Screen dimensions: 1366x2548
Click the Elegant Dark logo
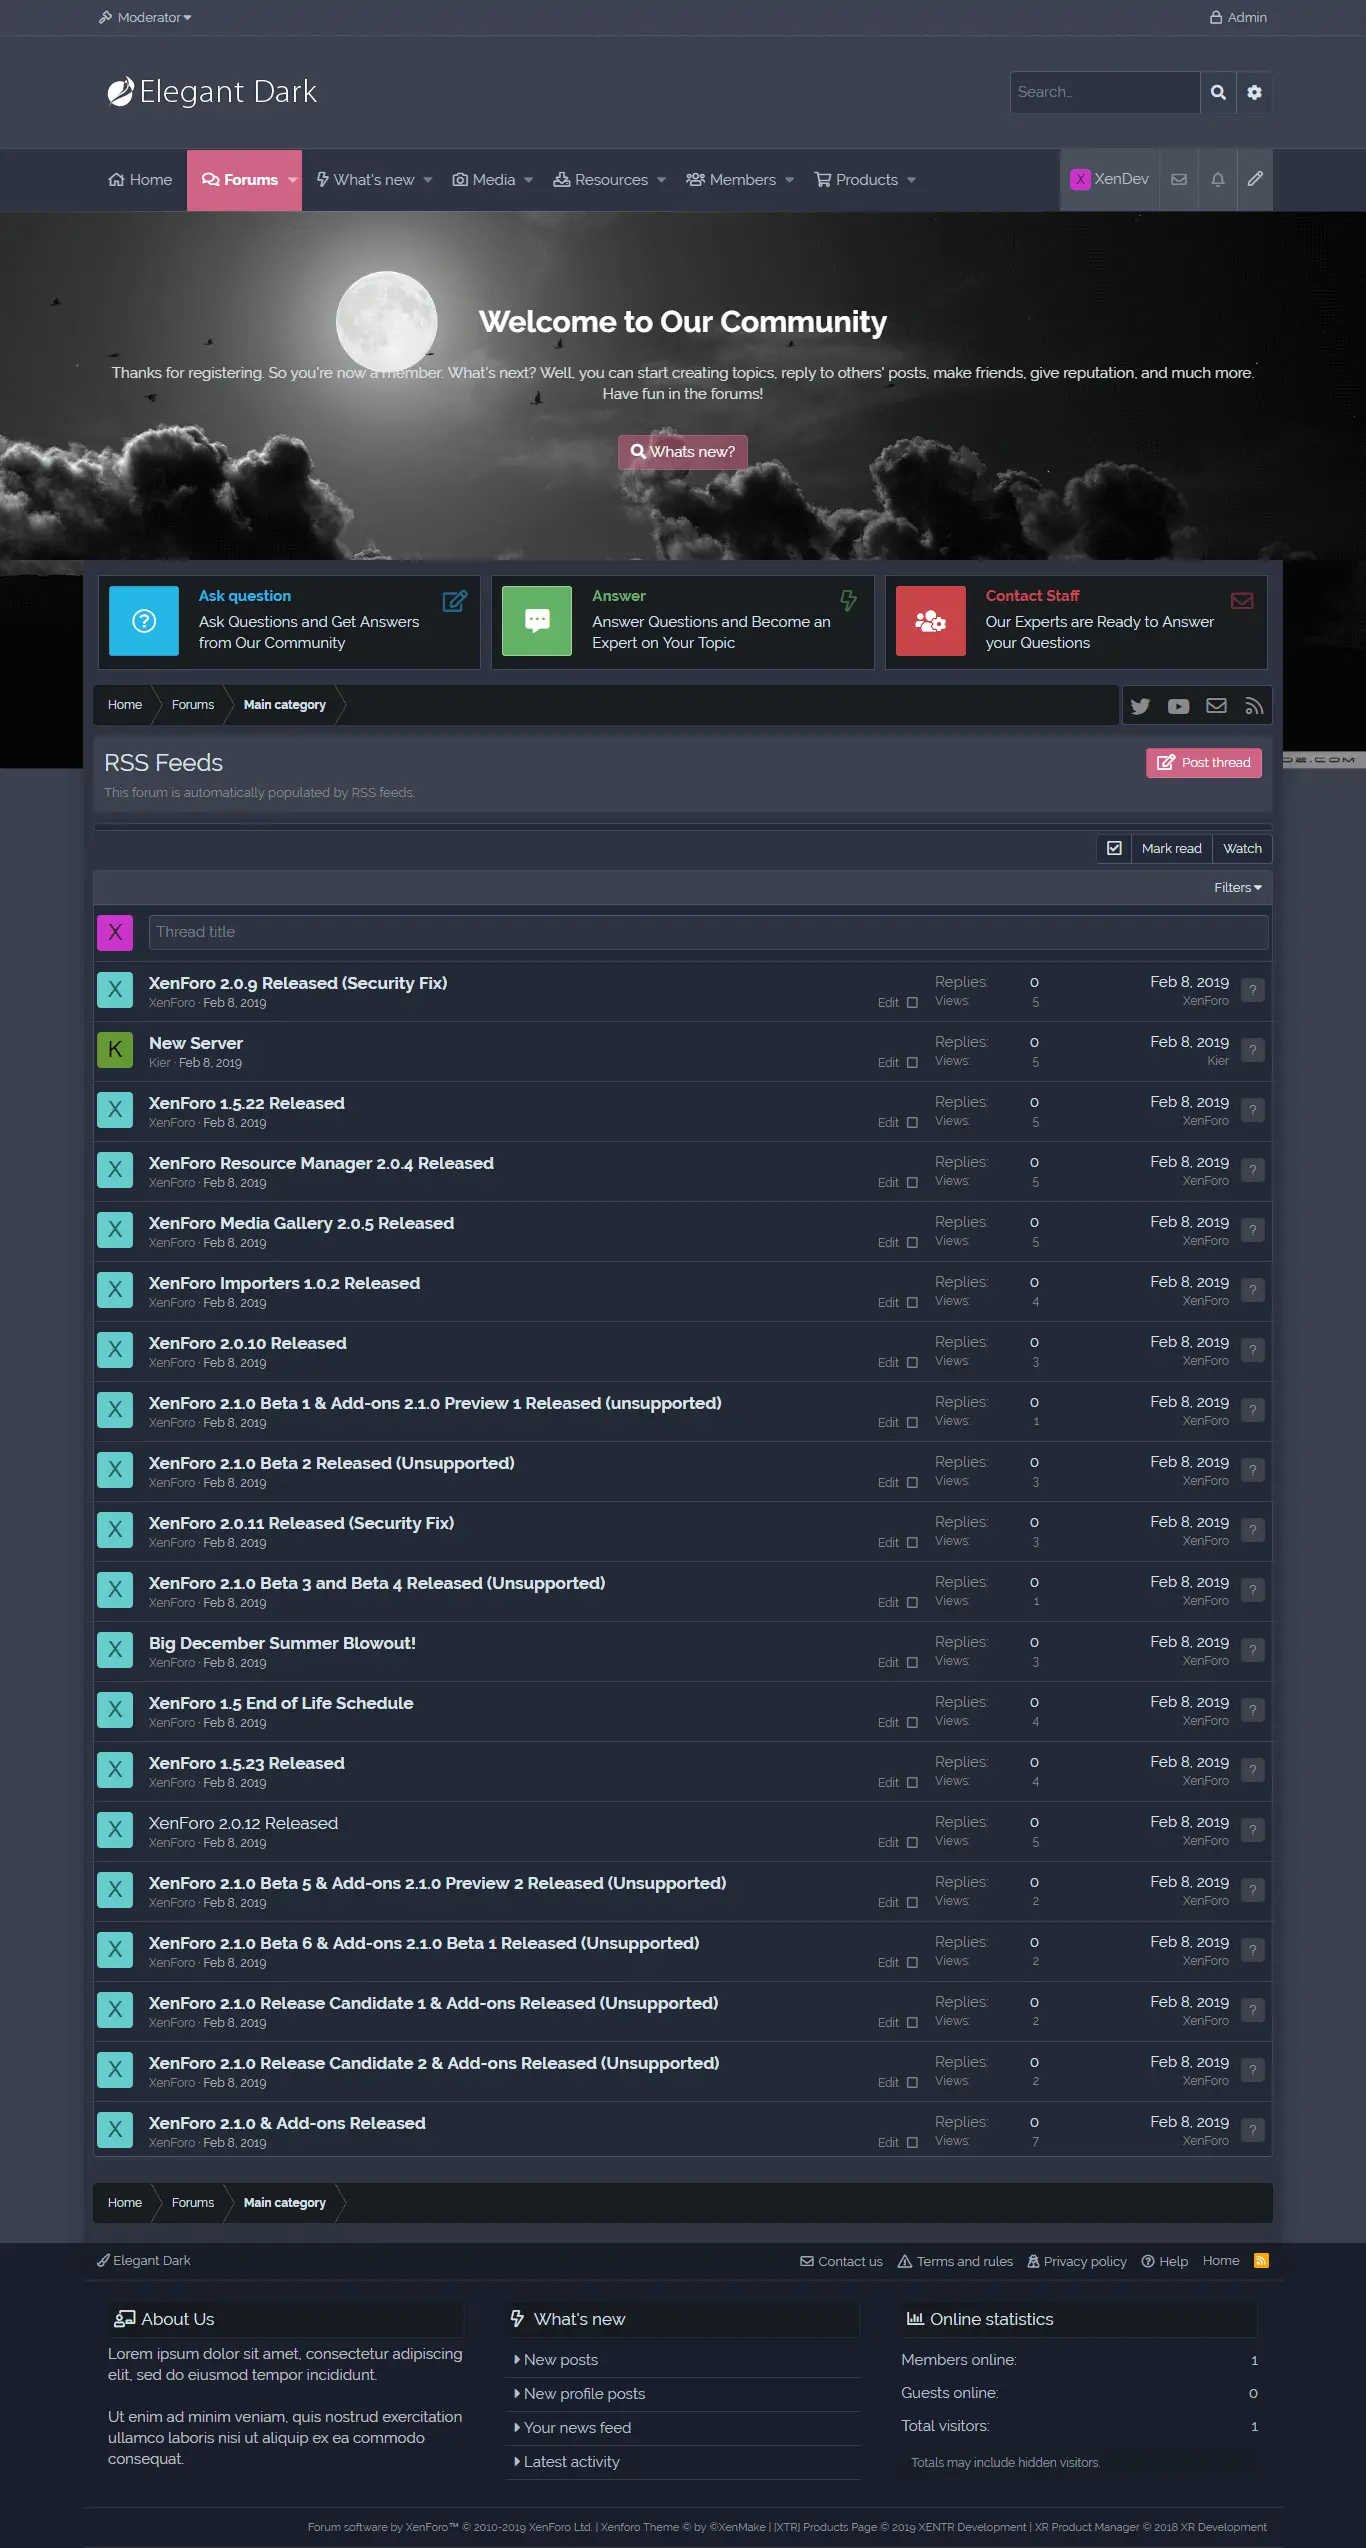coord(212,92)
